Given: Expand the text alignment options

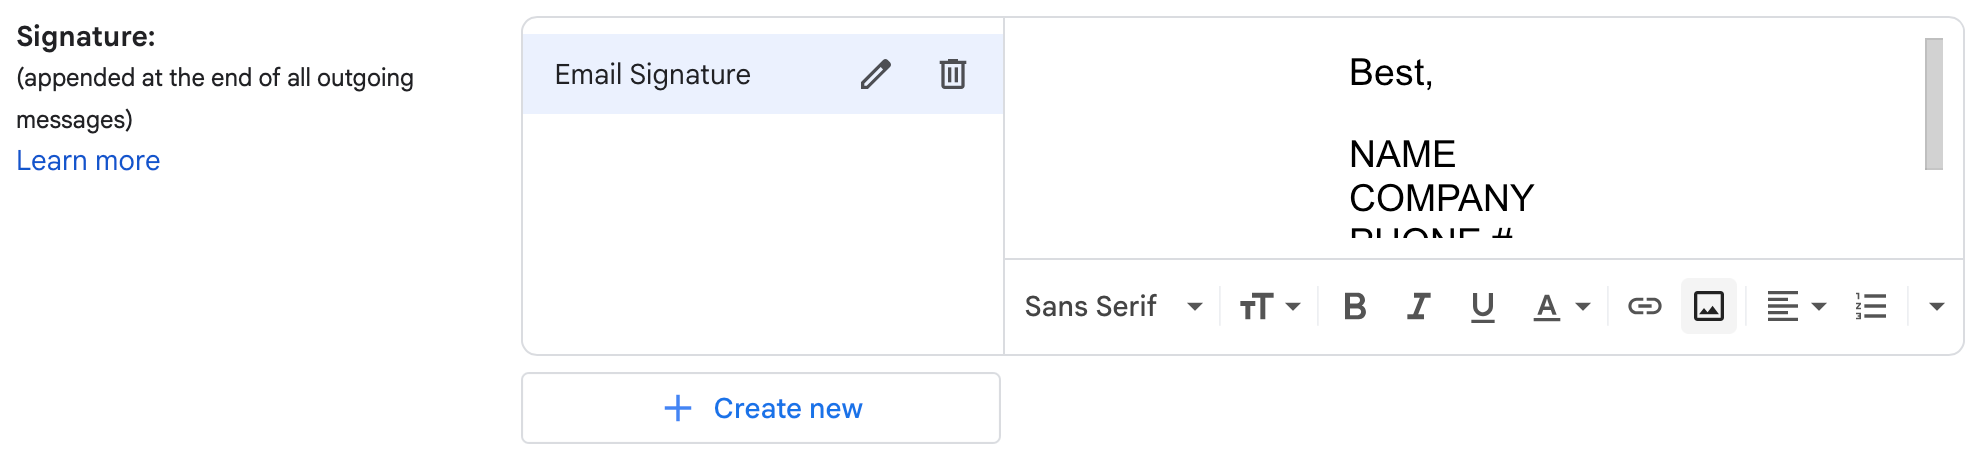Looking at the screenshot, I should point(1796,306).
